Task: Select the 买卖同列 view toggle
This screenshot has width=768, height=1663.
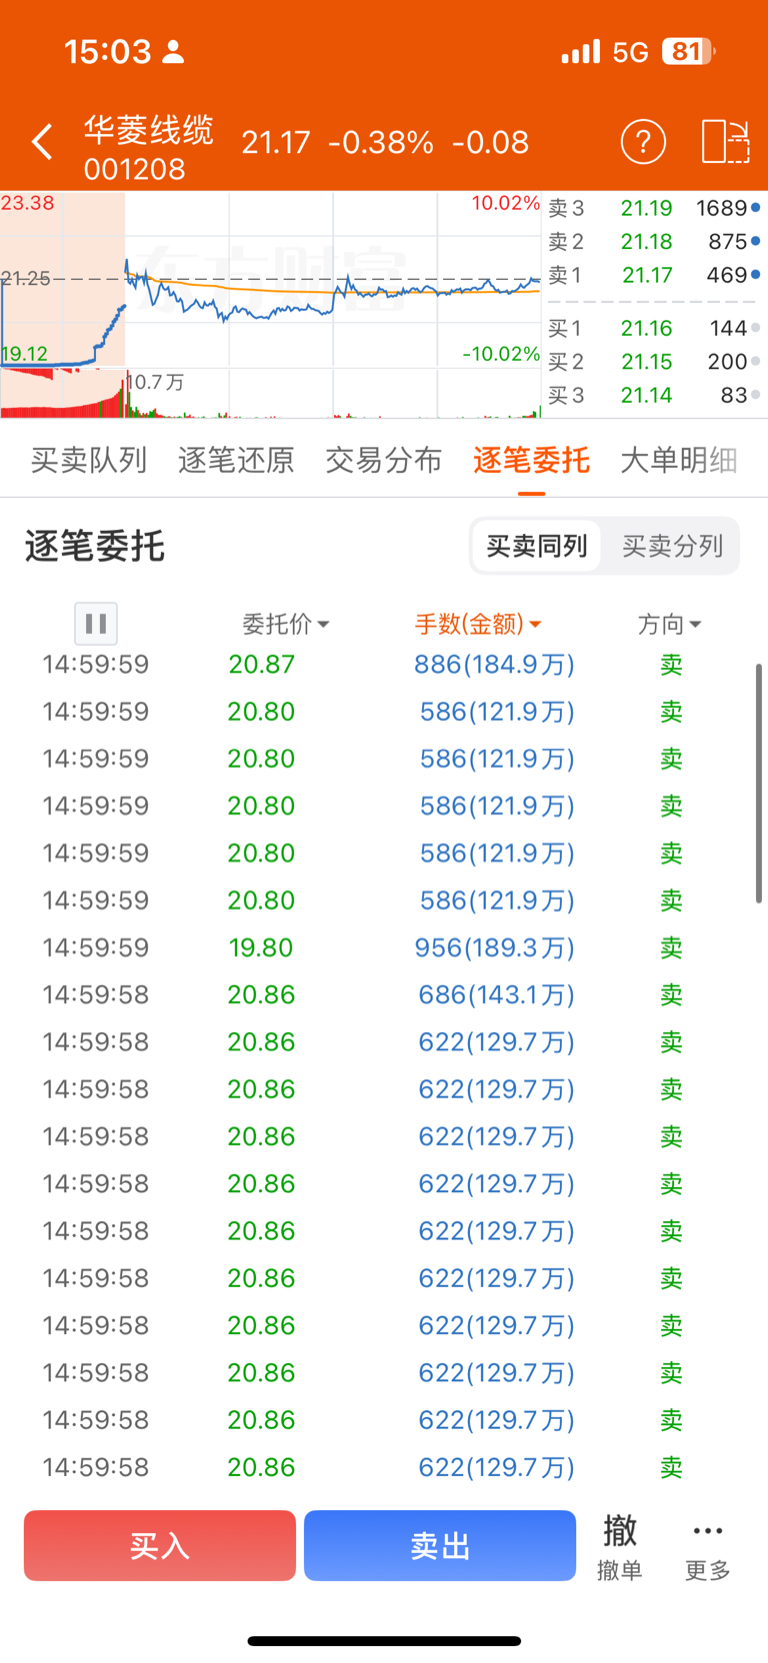Action: [537, 546]
